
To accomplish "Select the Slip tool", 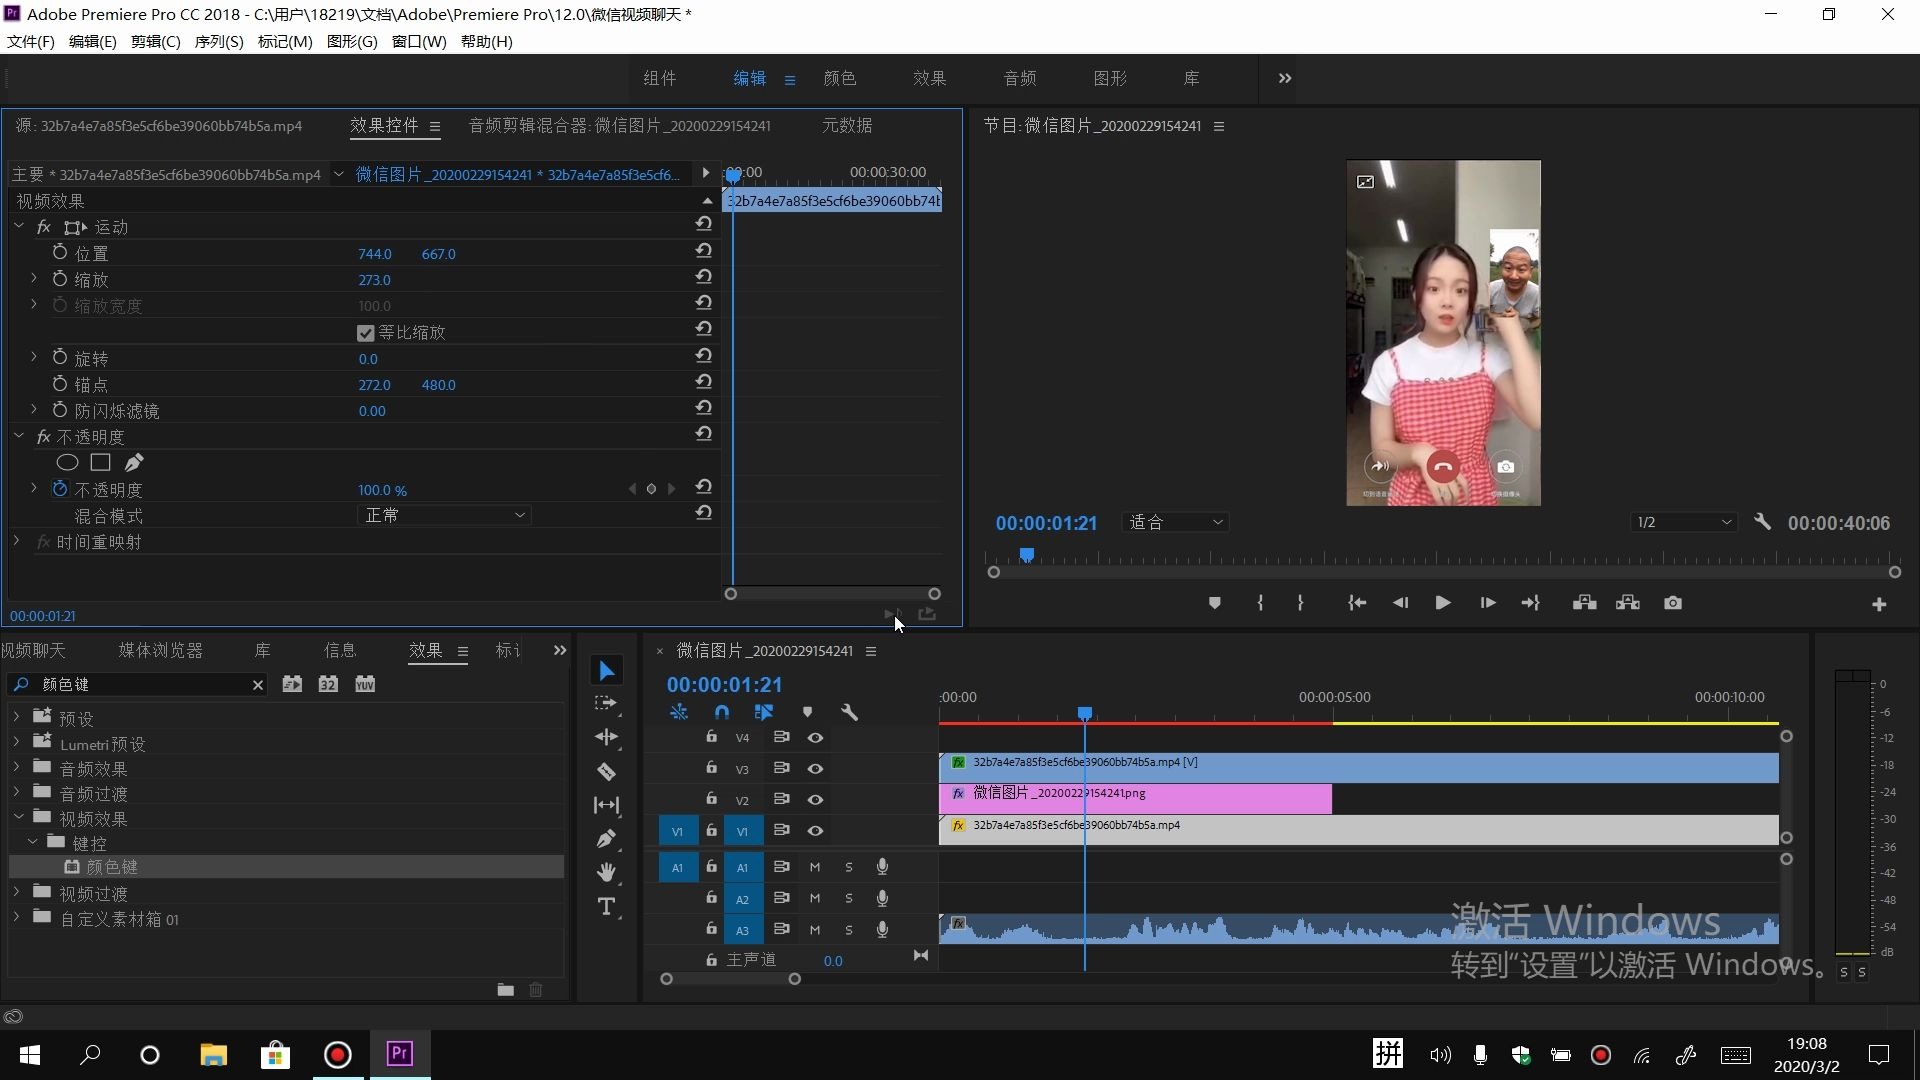I will [606, 805].
